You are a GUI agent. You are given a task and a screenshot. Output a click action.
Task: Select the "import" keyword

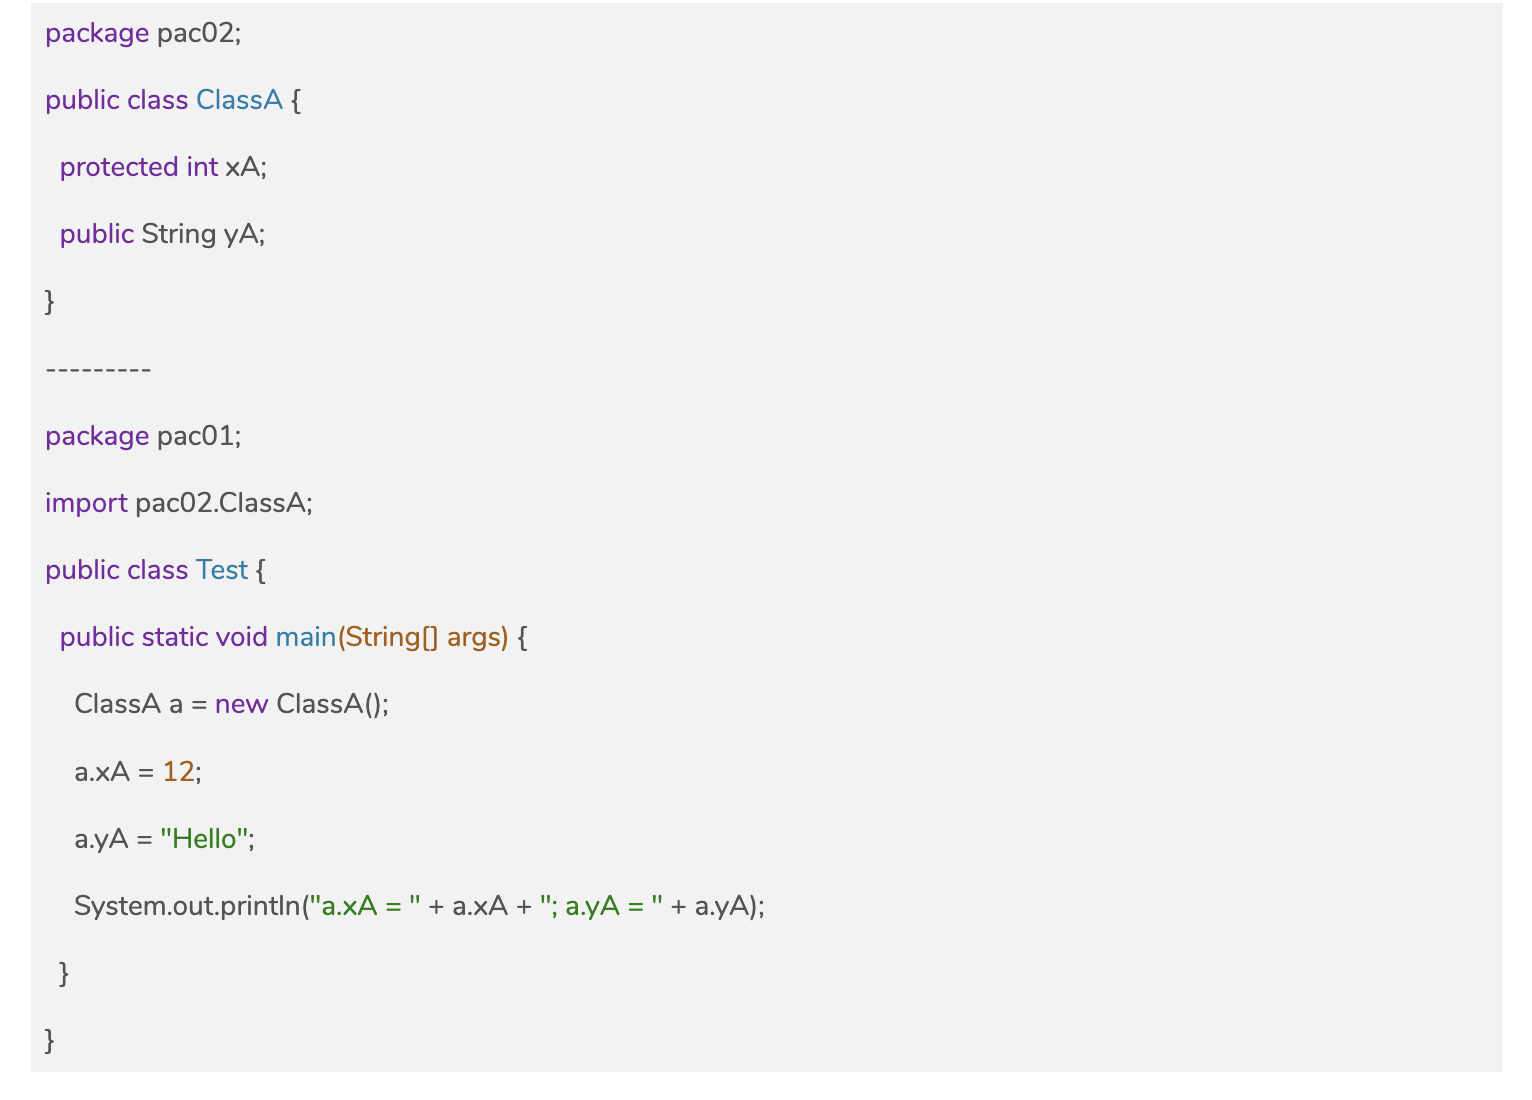tap(86, 503)
